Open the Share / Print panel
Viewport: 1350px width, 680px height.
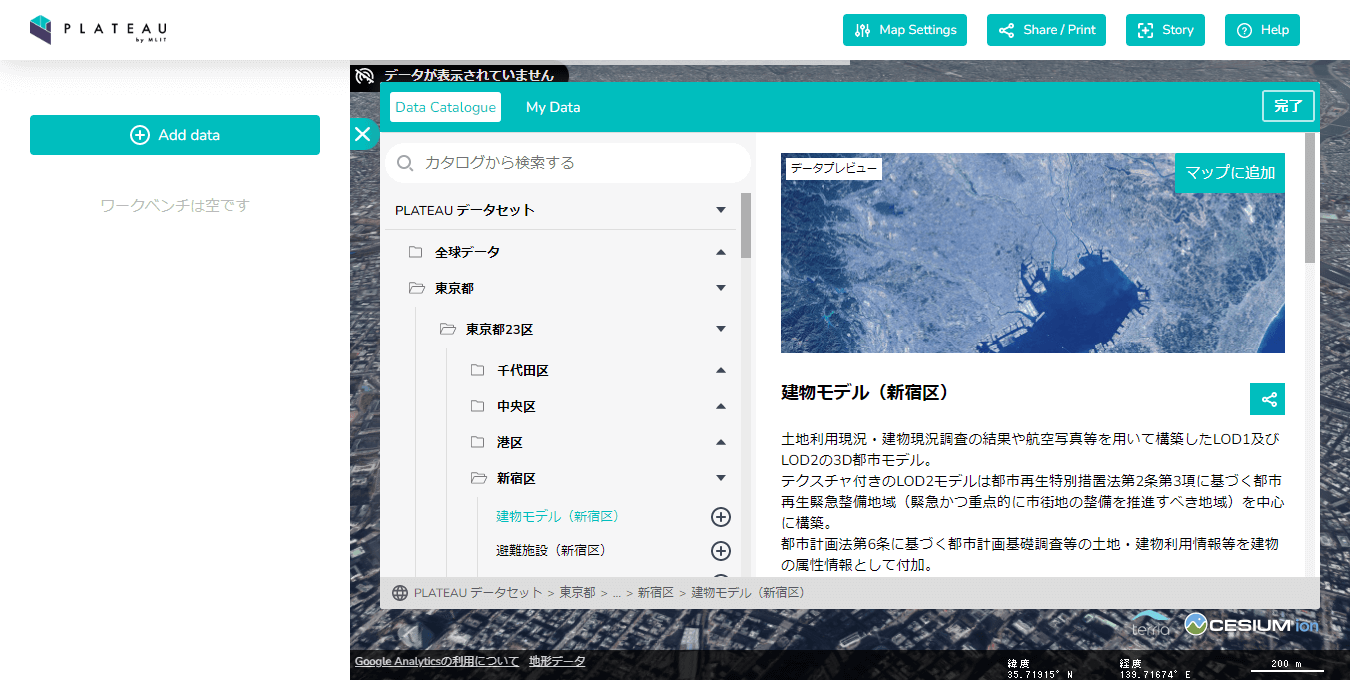click(x=1047, y=30)
